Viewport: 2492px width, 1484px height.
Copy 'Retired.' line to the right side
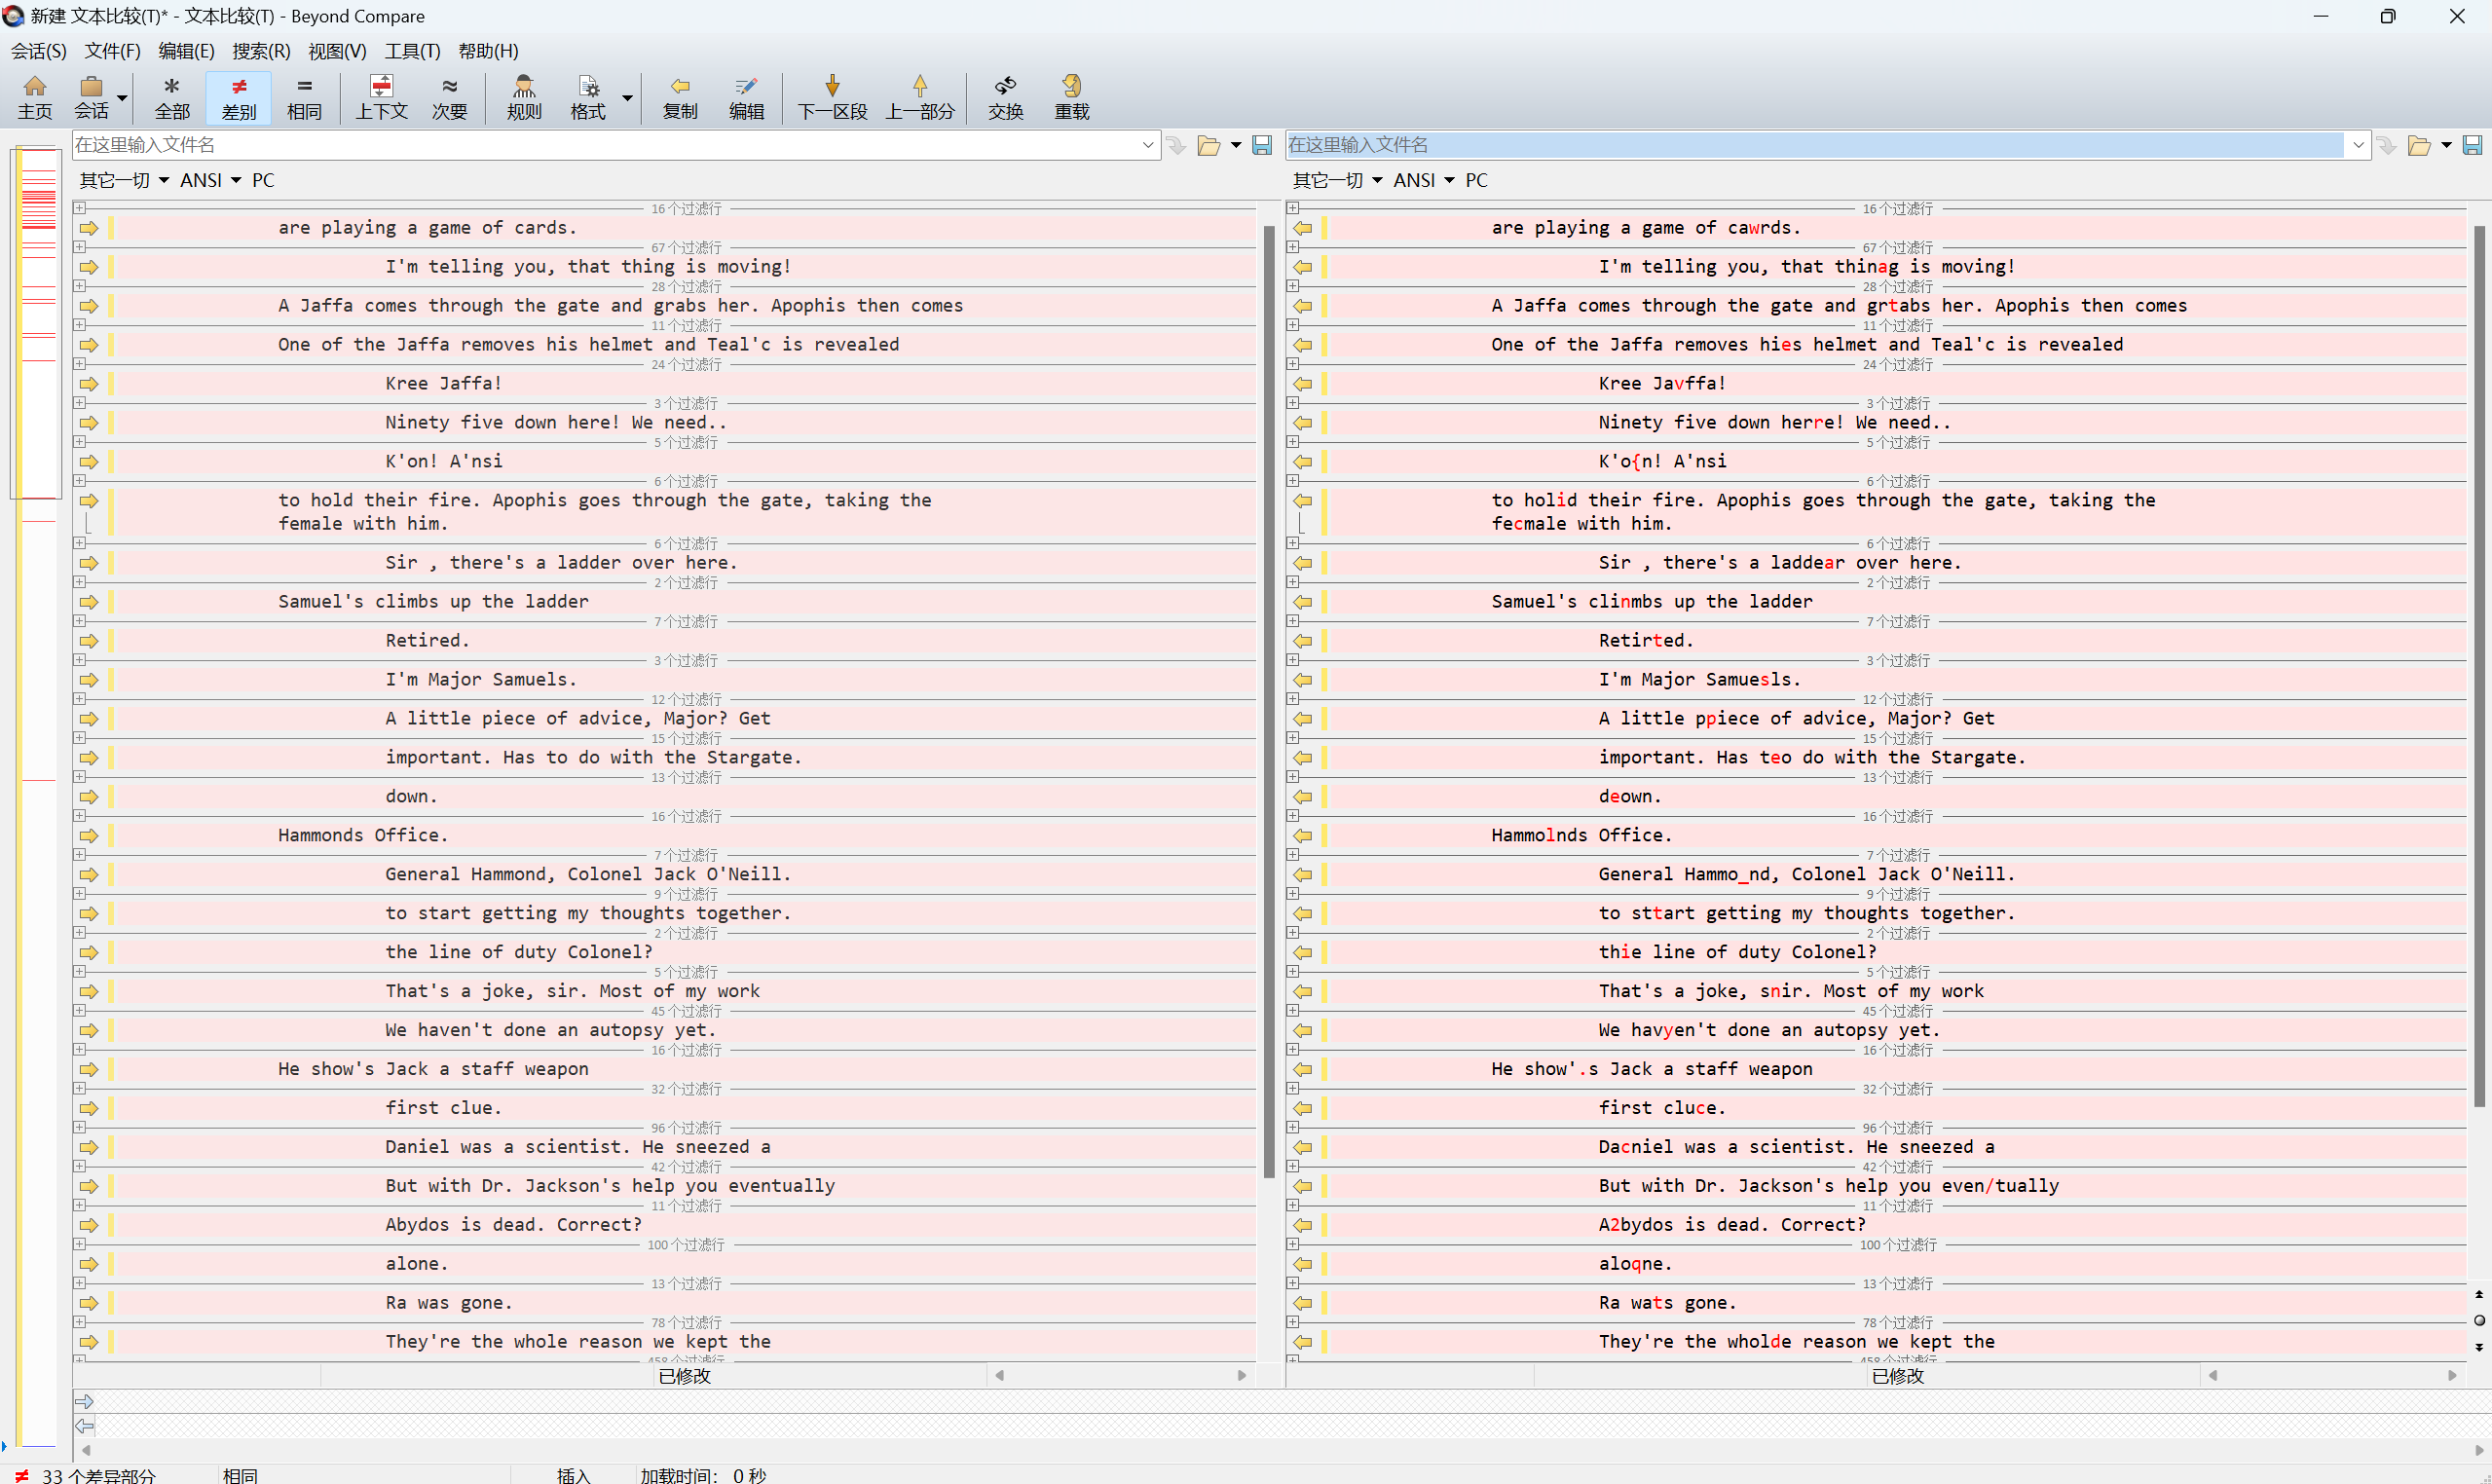(x=89, y=641)
